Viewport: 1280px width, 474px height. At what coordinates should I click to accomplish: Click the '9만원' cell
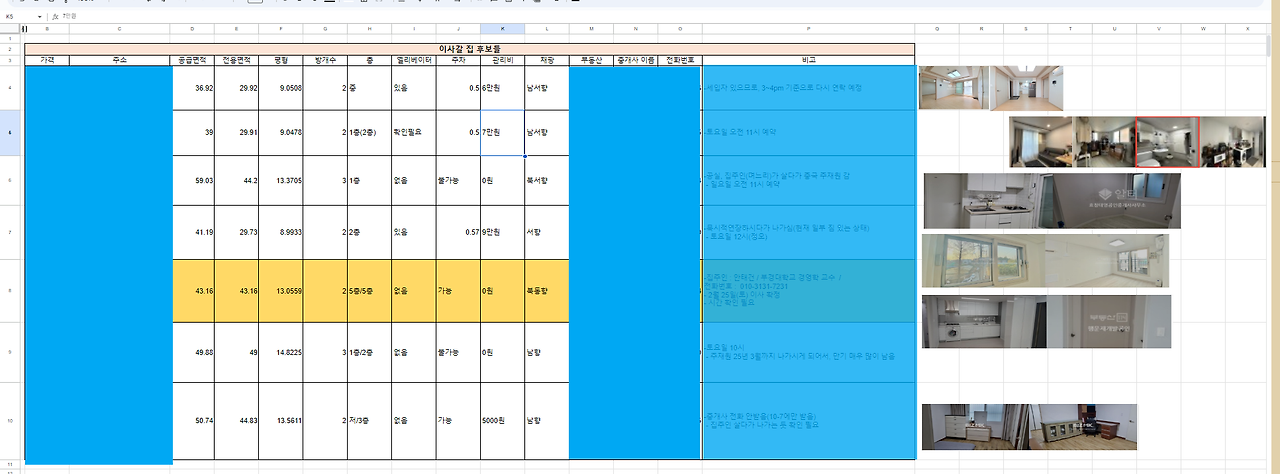(x=502, y=232)
